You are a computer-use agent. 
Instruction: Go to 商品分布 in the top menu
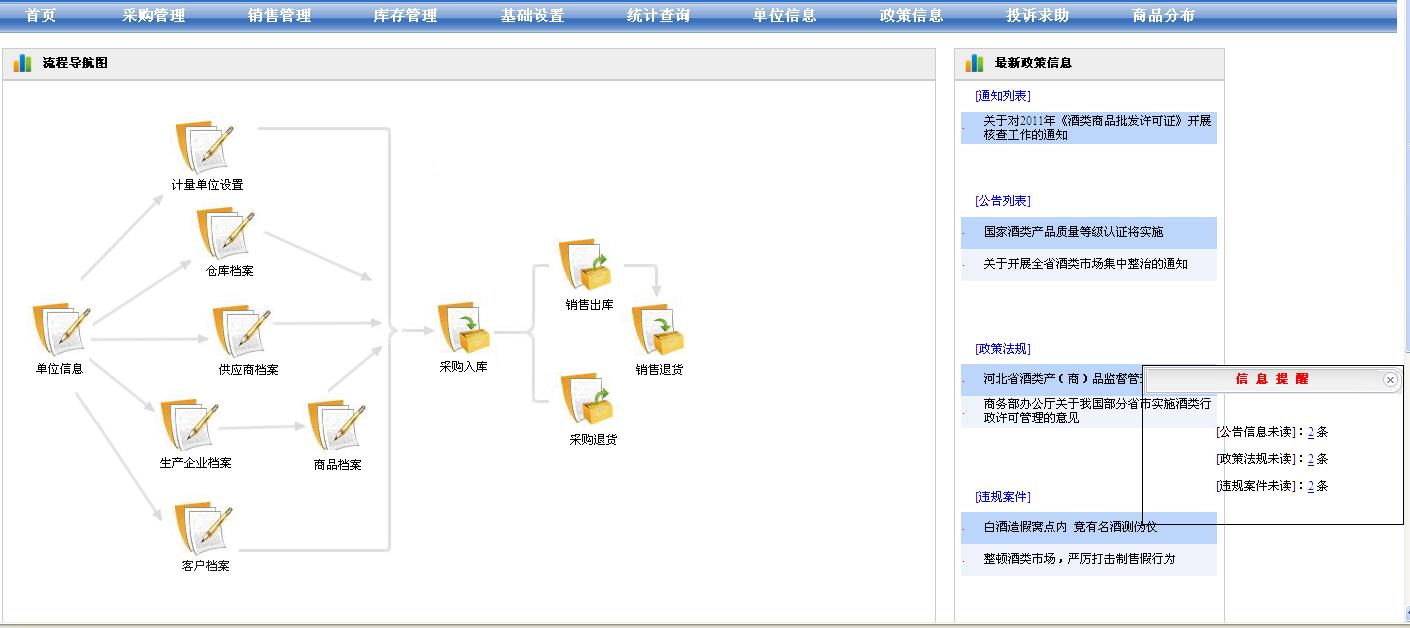[x=1163, y=16]
